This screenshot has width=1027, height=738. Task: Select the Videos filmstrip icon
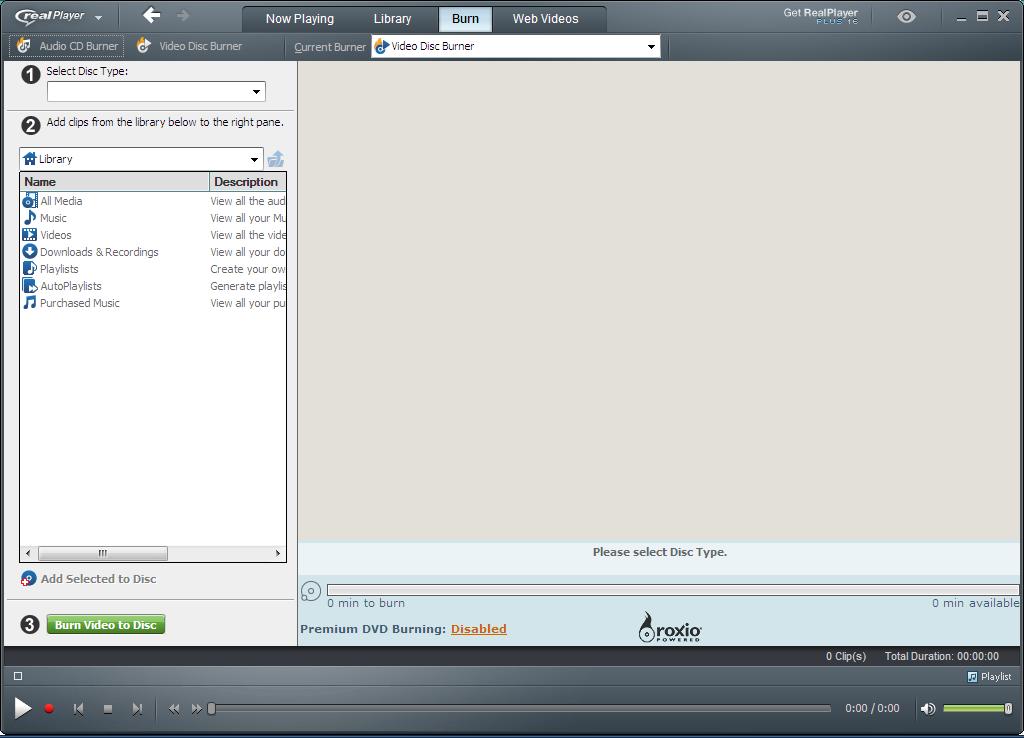[x=30, y=234]
